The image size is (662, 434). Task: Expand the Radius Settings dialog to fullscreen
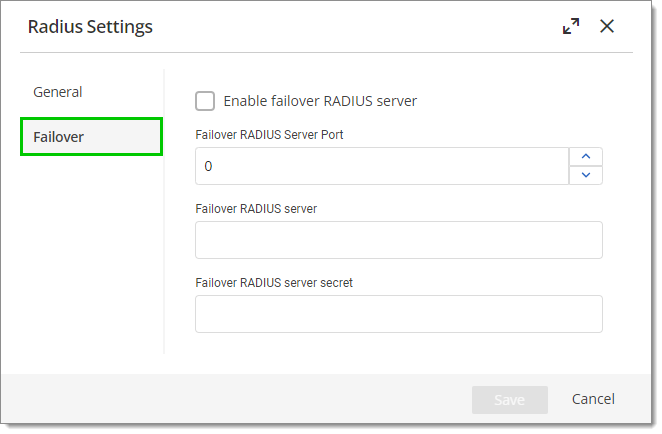pos(571,26)
